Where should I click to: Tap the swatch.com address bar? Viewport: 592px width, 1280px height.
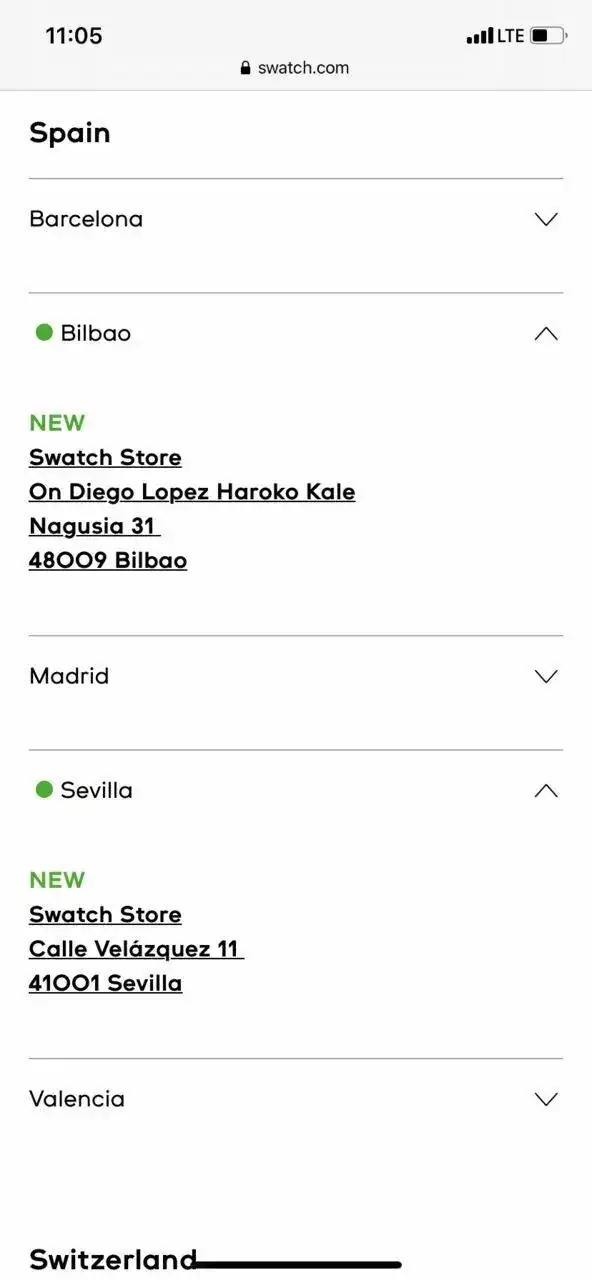coord(295,68)
